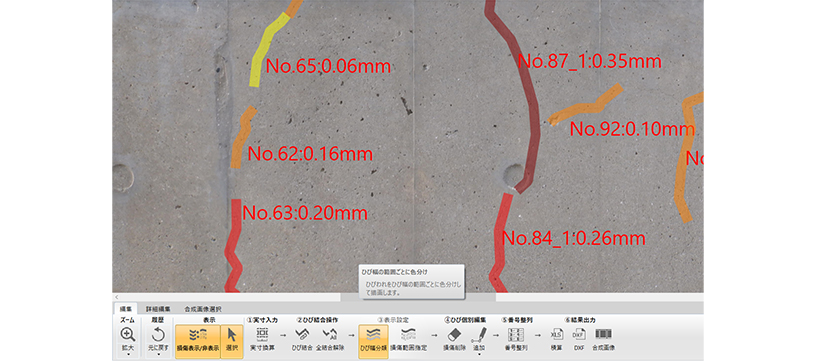Click the 合成画像 composite image output icon
Viewport: 816px width, 361px height.
pos(604,334)
